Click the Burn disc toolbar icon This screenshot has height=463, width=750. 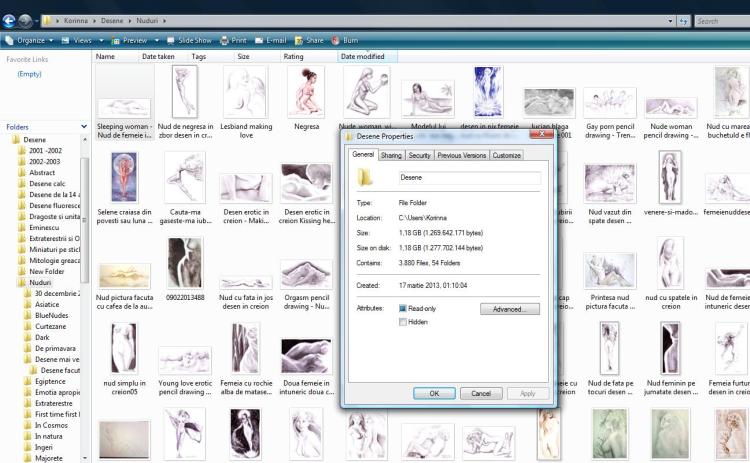pyautogui.click(x=335, y=41)
